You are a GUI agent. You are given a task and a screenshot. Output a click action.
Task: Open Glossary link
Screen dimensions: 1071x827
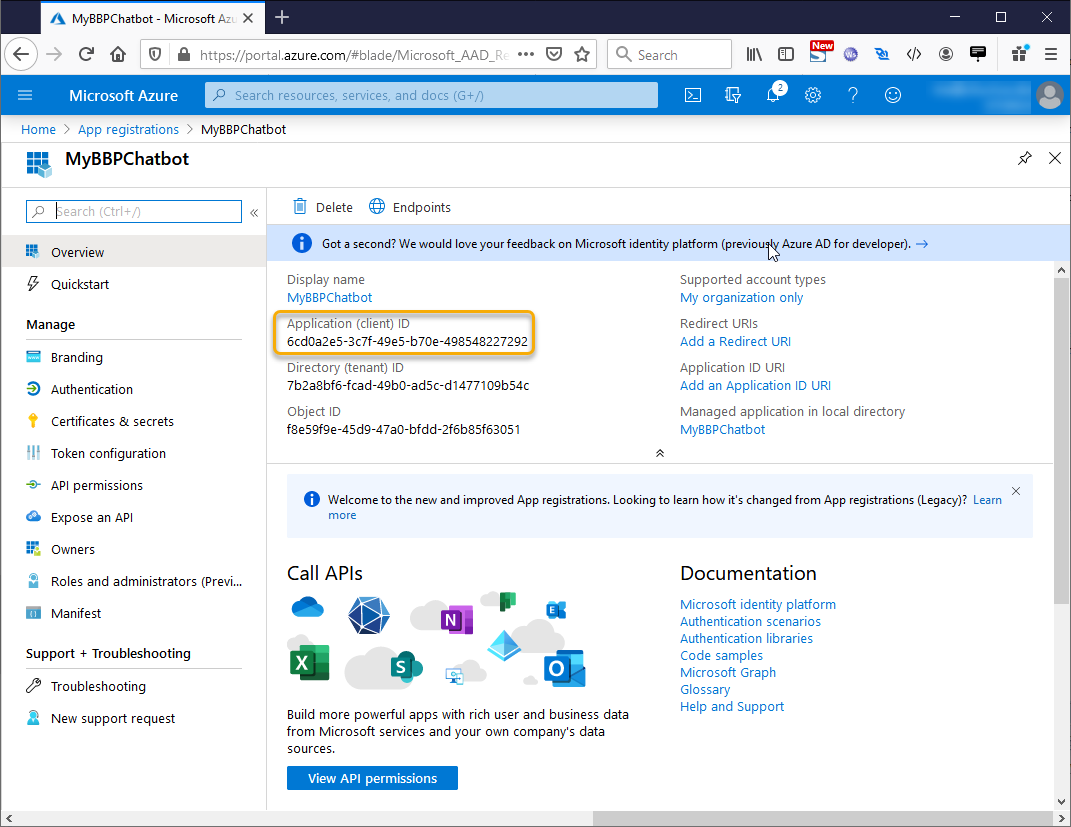tap(705, 690)
